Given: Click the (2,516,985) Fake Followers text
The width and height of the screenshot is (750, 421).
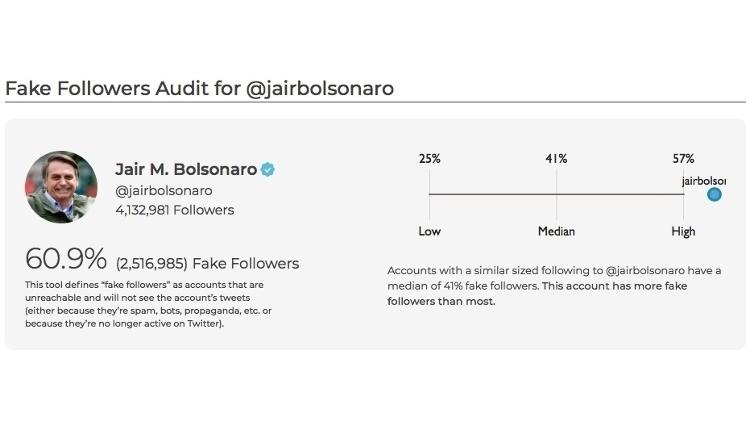Looking at the screenshot, I should [208, 264].
